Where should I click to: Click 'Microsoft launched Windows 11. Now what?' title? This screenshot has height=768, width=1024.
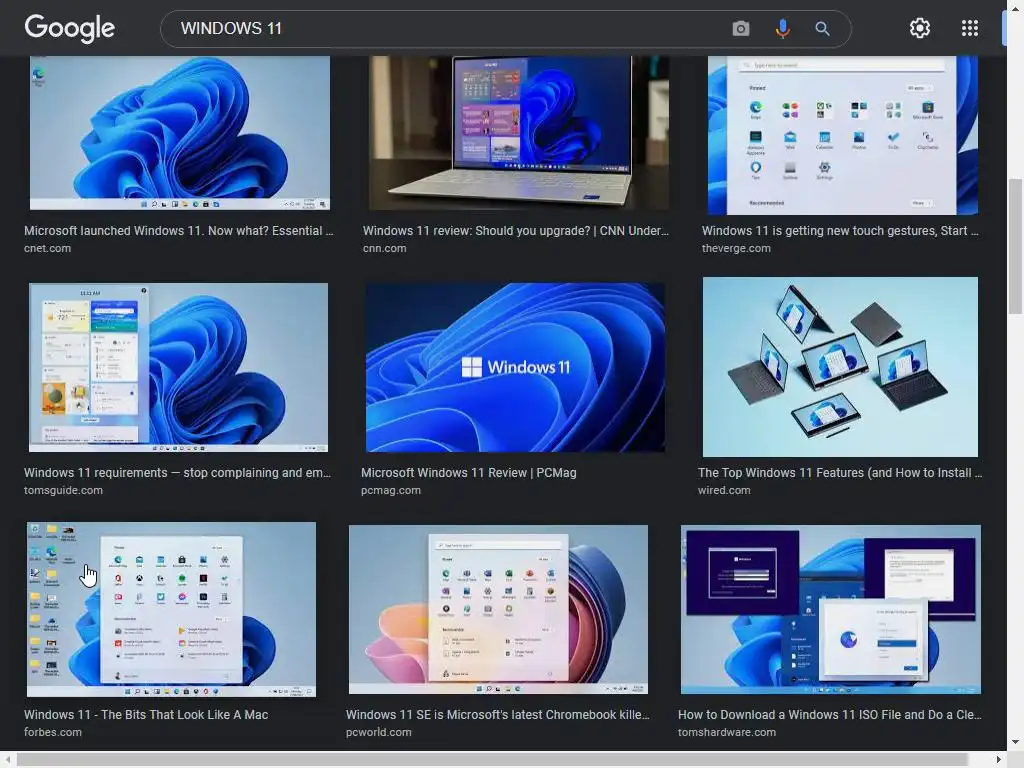pyautogui.click(x=178, y=231)
